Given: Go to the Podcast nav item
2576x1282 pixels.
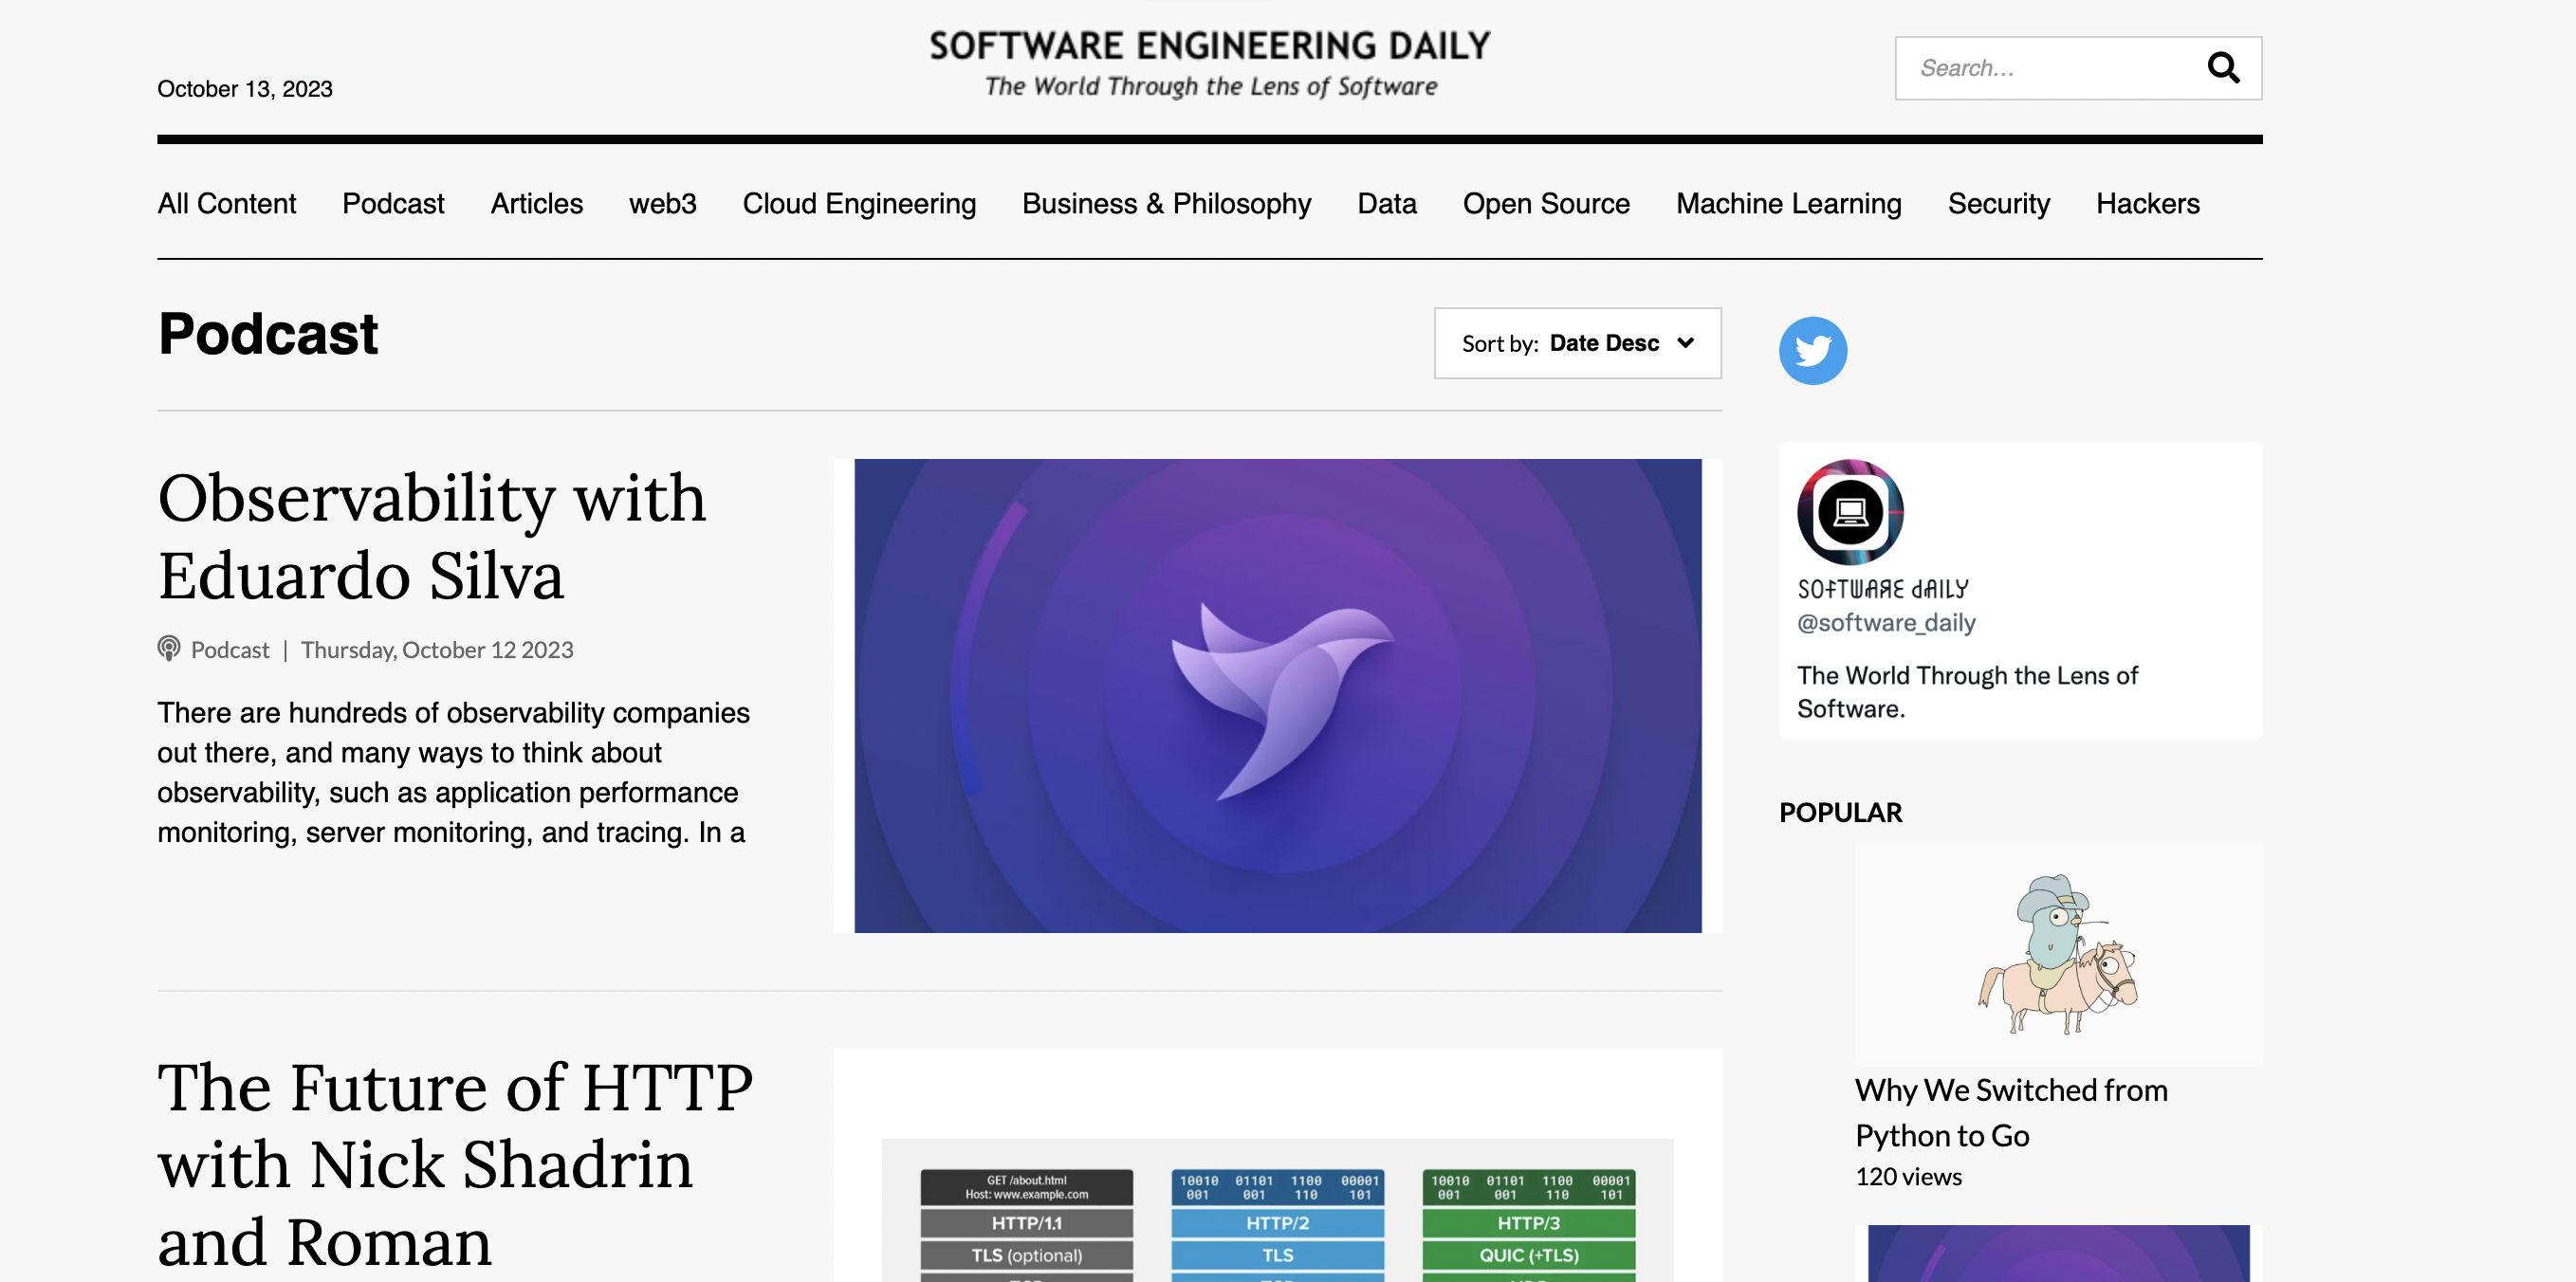Looking at the screenshot, I should point(393,204).
